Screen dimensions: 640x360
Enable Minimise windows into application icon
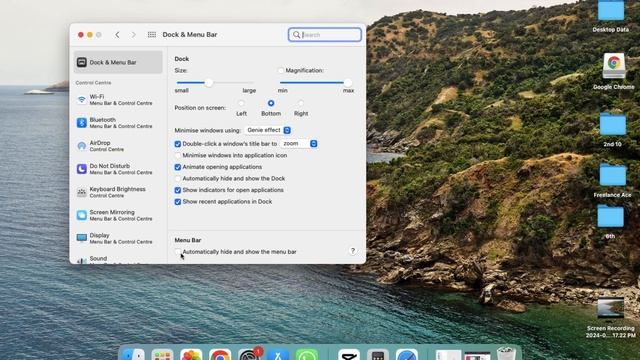(x=178, y=156)
